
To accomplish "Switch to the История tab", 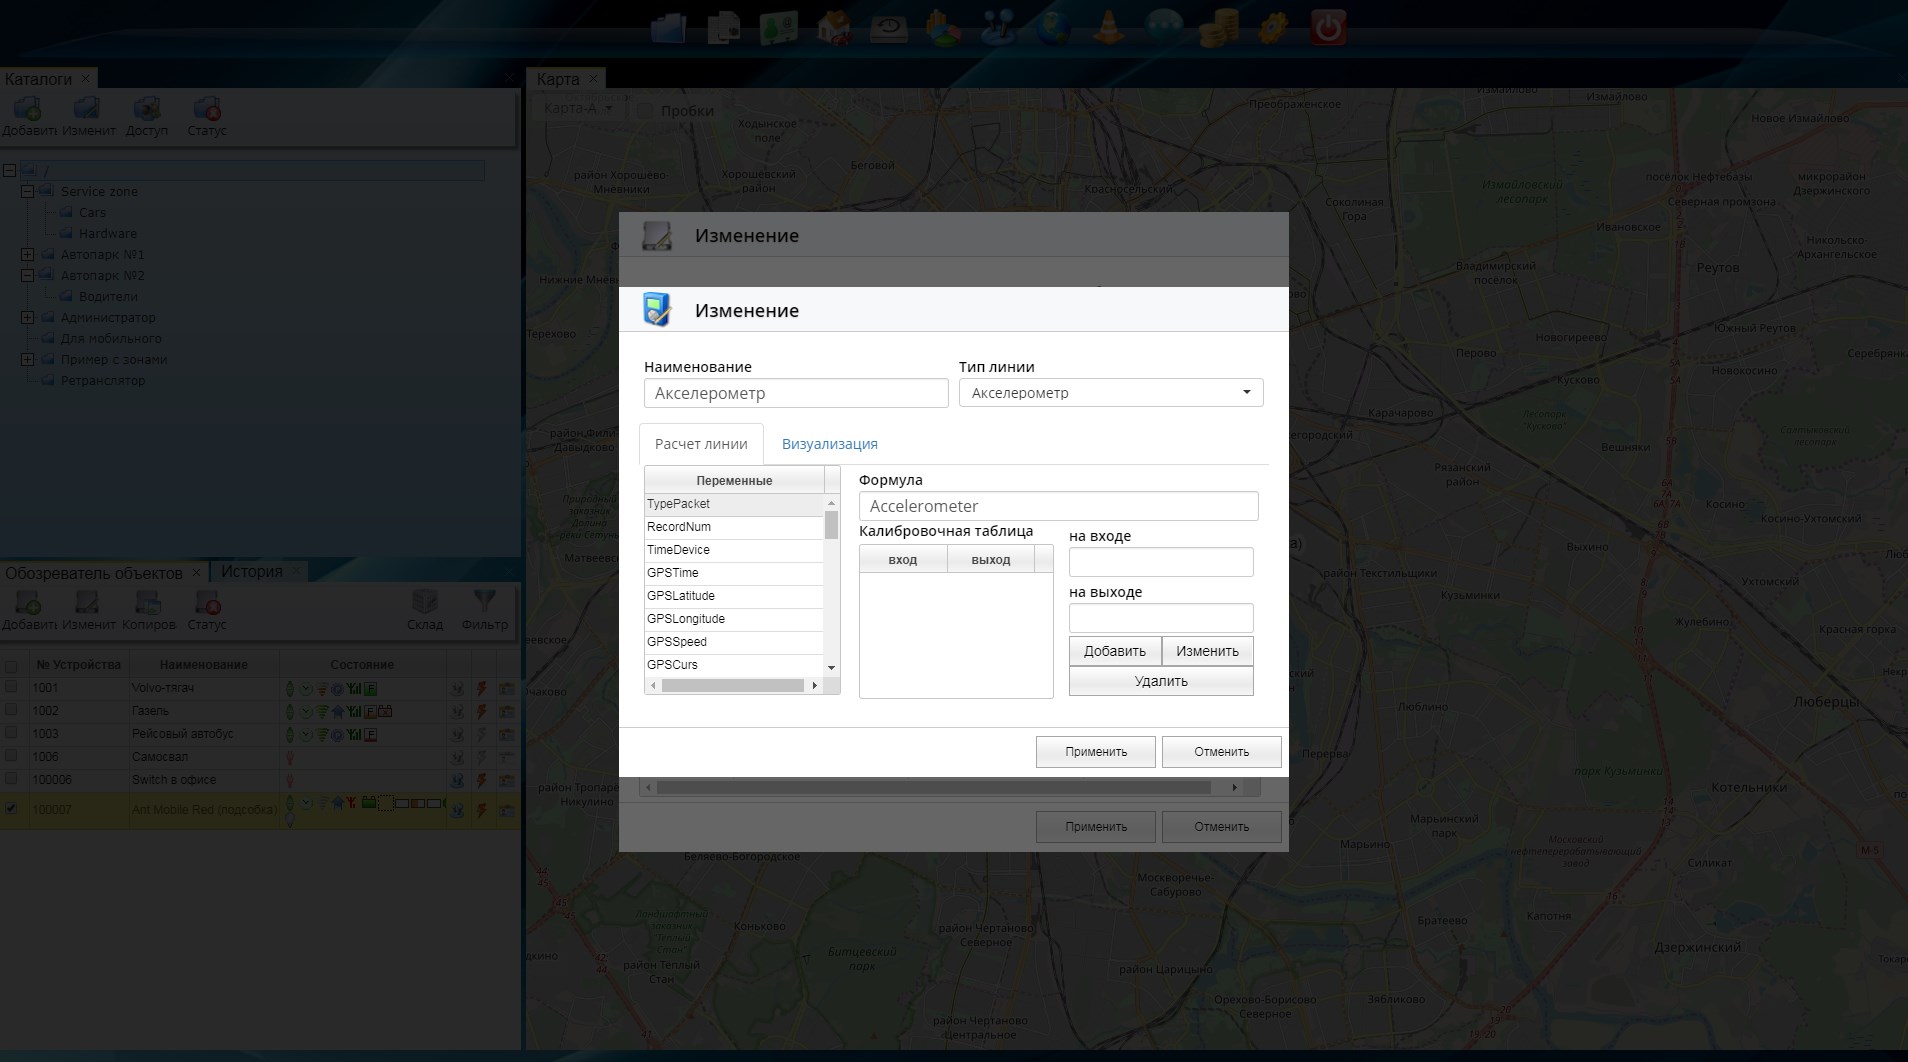I will point(252,572).
